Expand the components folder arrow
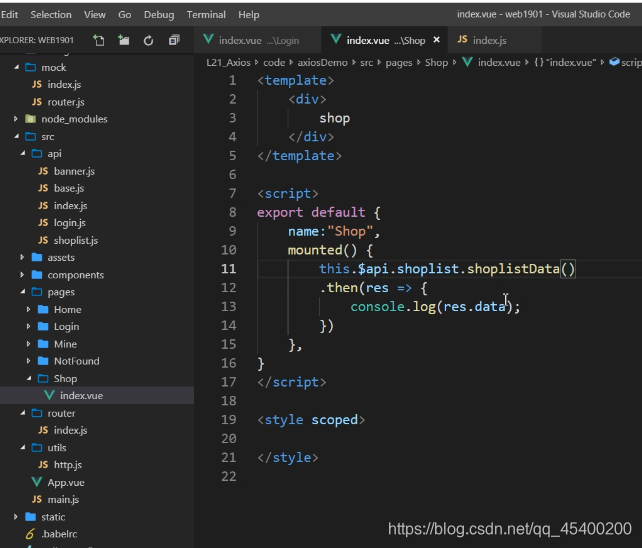 (x=22, y=274)
